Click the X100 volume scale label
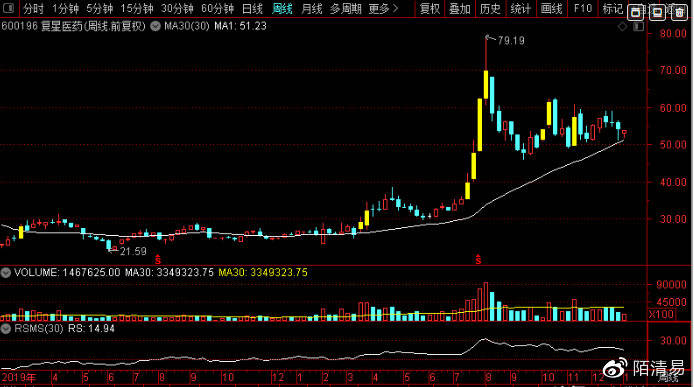The height and width of the screenshot is (387, 694). pos(662,314)
